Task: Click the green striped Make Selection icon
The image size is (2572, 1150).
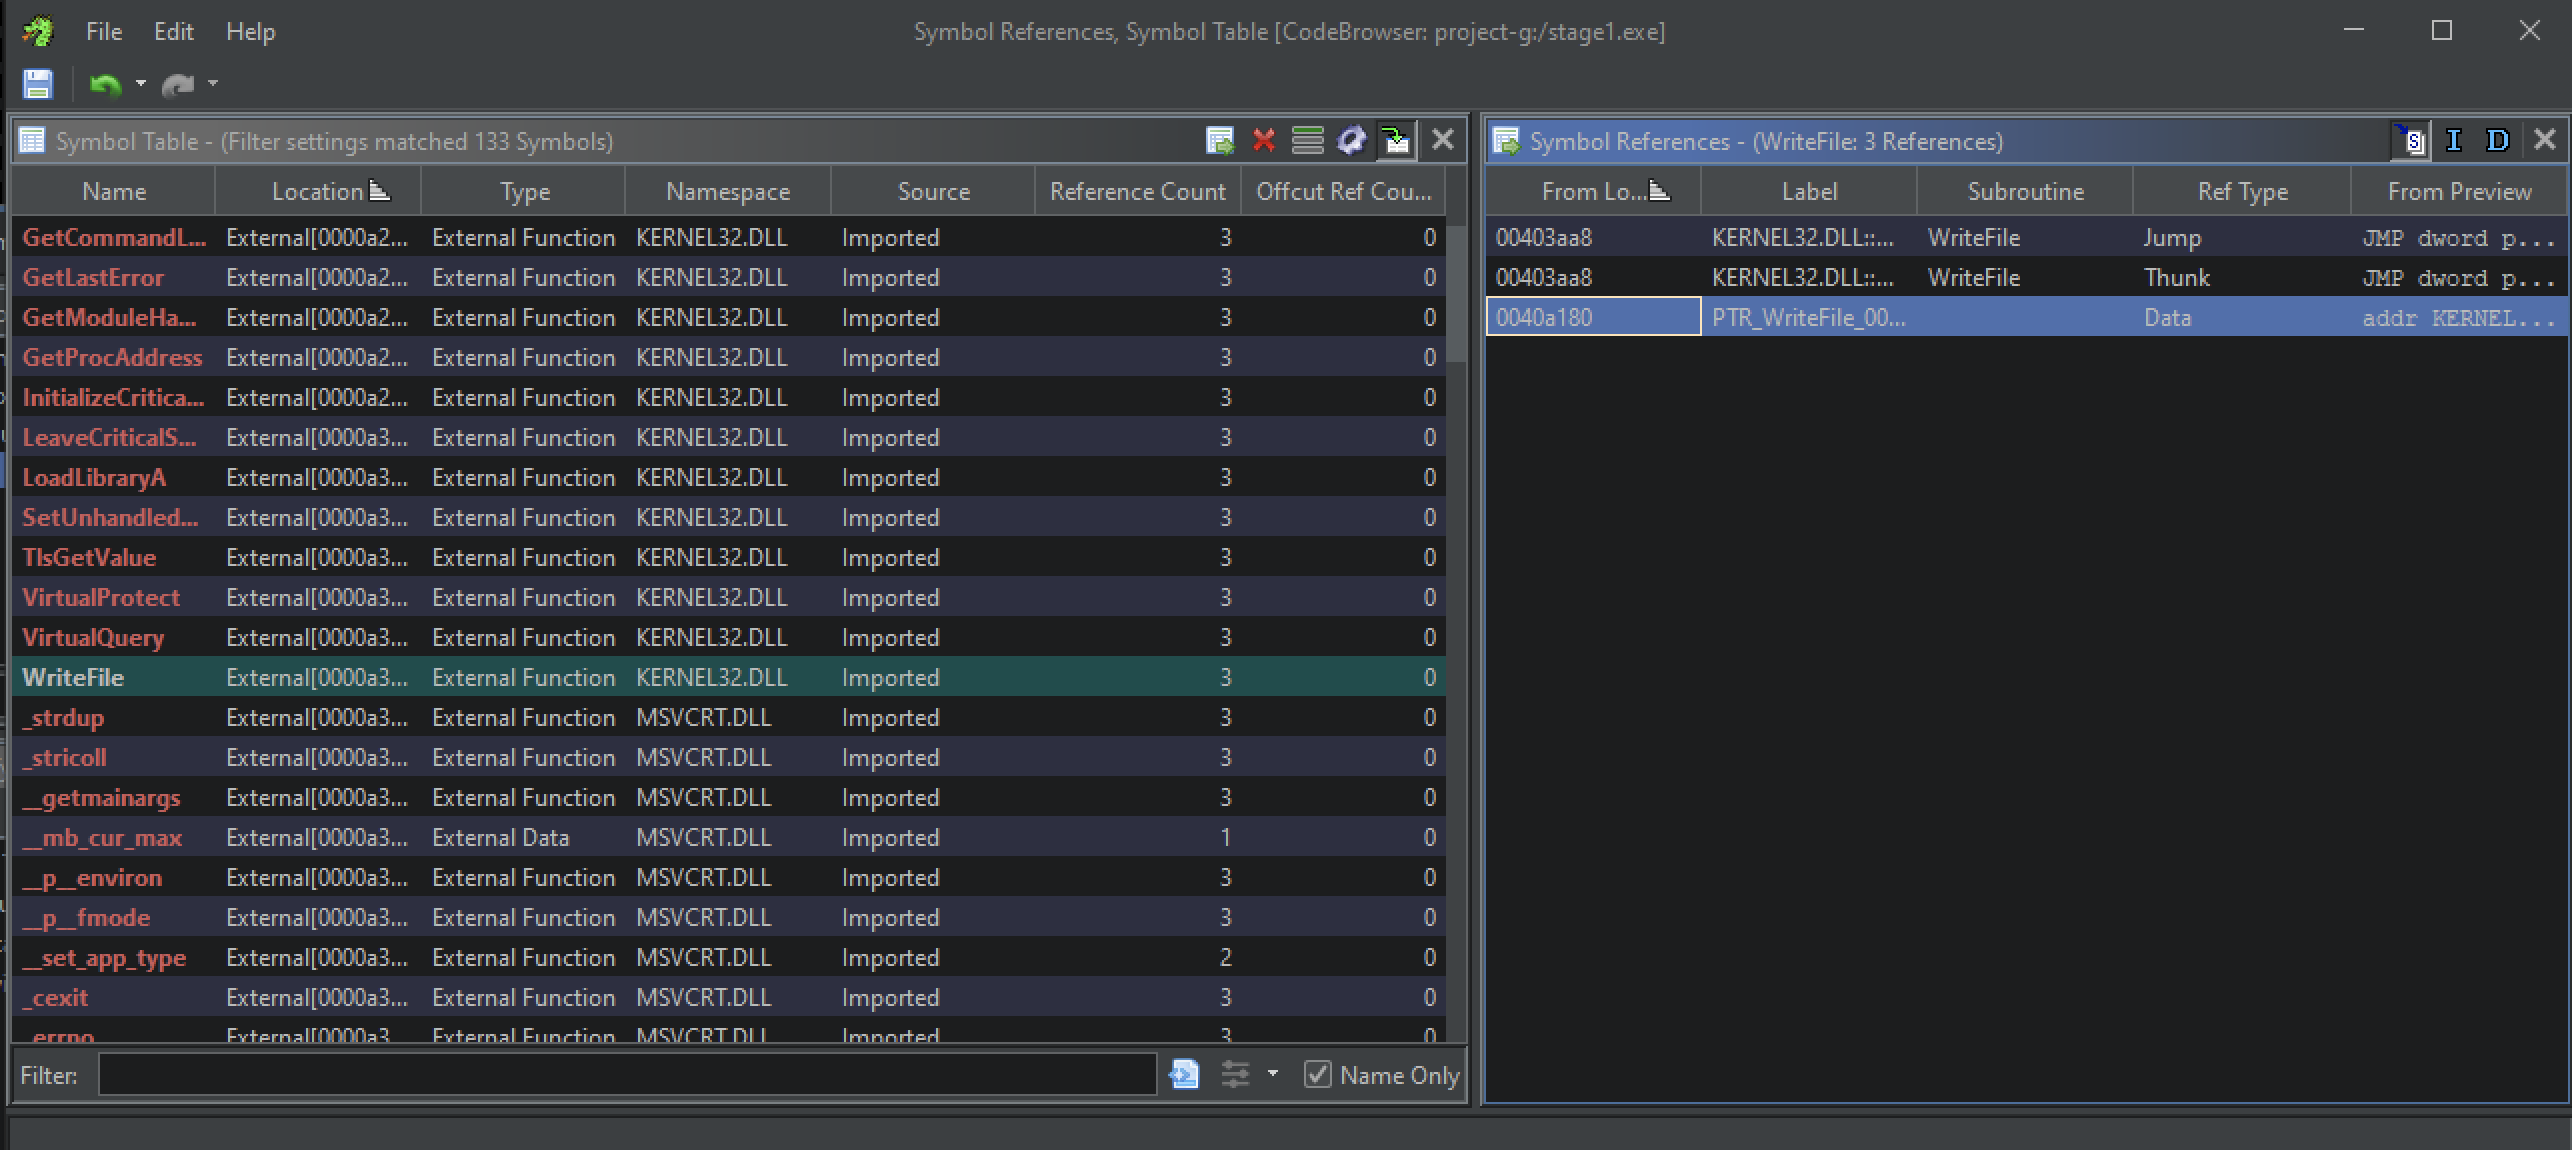Action: click(1307, 141)
